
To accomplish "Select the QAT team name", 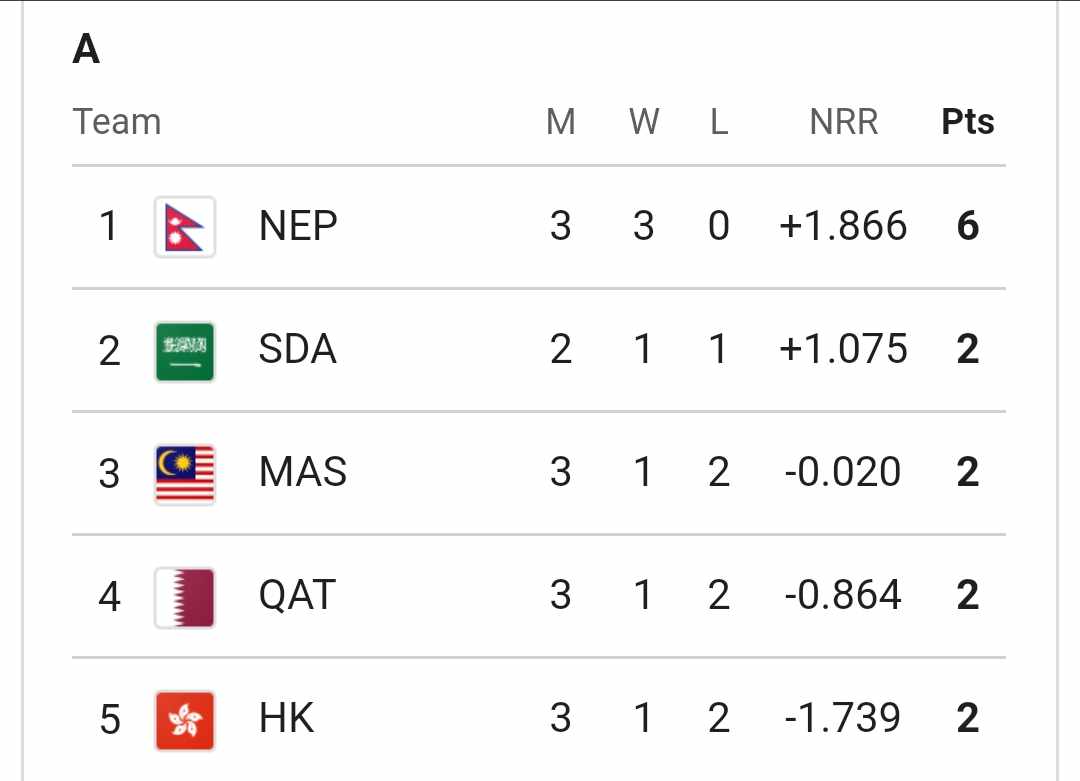I will 297,595.
